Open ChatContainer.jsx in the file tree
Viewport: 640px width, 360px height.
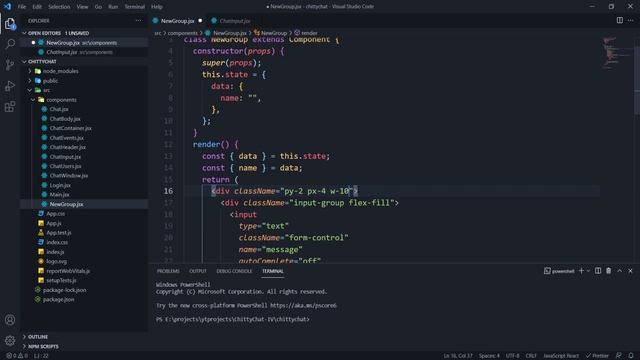click(71, 128)
